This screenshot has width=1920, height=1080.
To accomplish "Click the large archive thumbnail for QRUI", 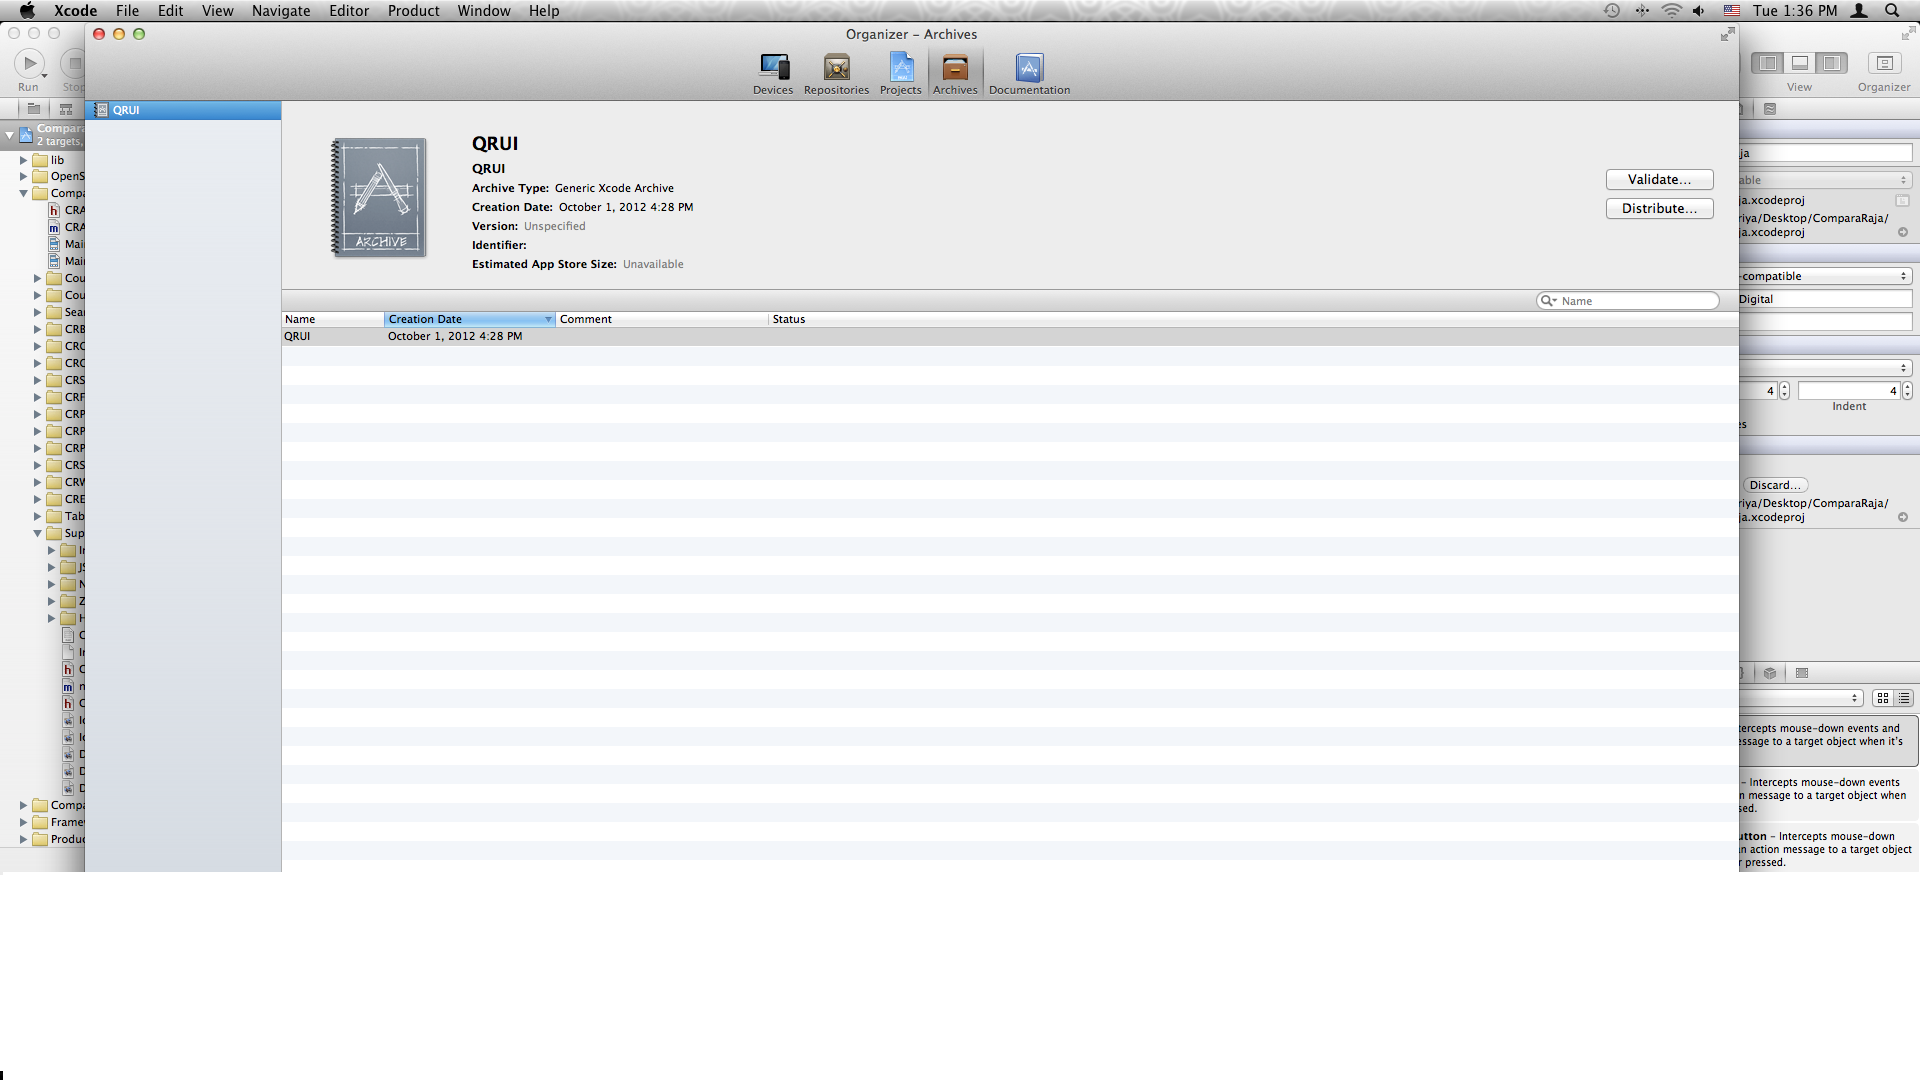I will (x=379, y=197).
